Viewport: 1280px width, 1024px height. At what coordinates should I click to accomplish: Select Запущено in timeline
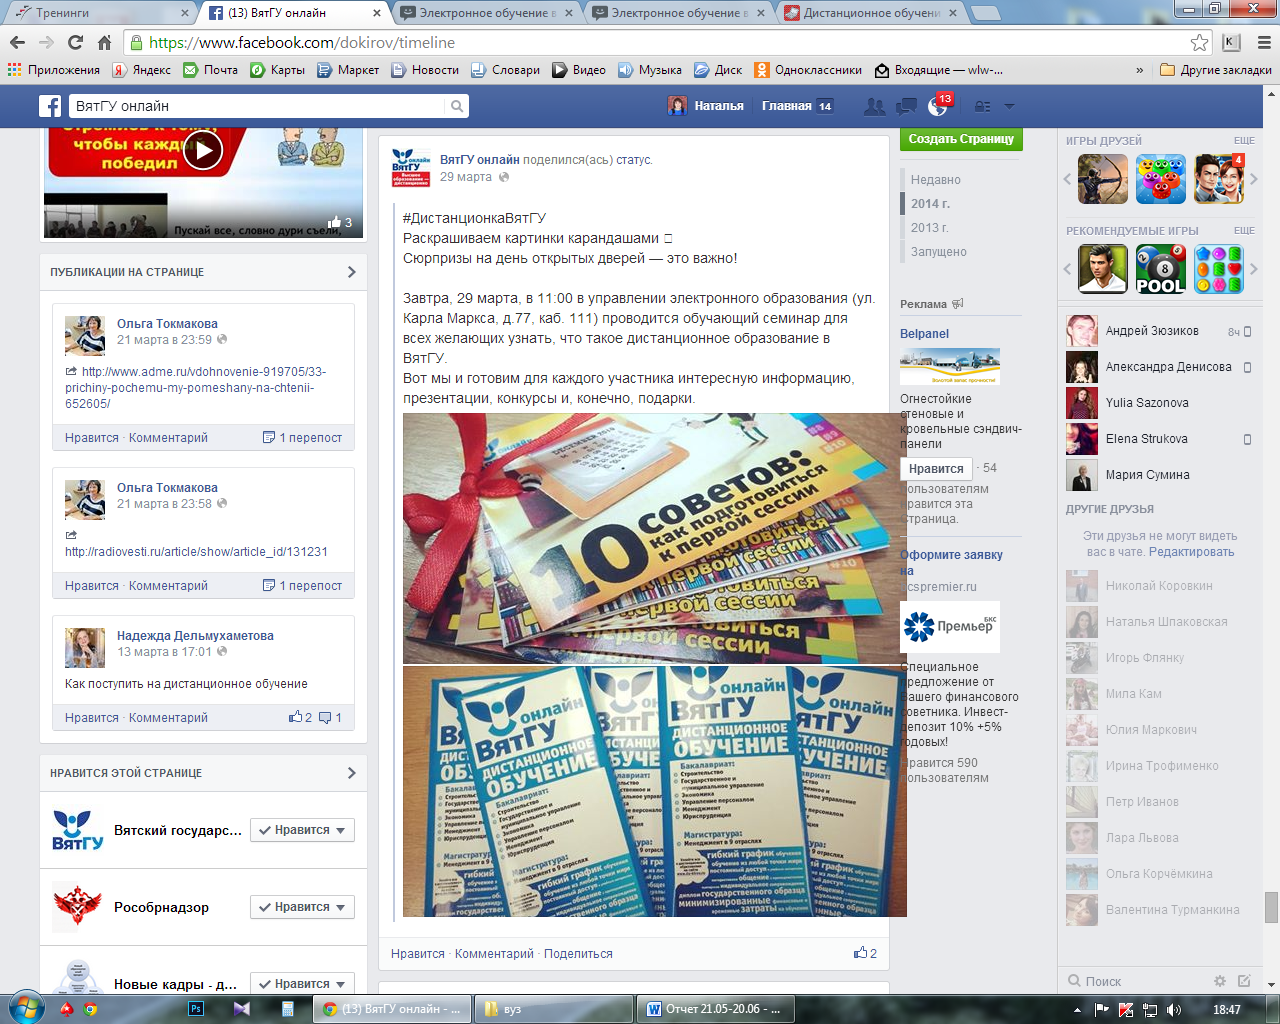(x=939, y=252)
